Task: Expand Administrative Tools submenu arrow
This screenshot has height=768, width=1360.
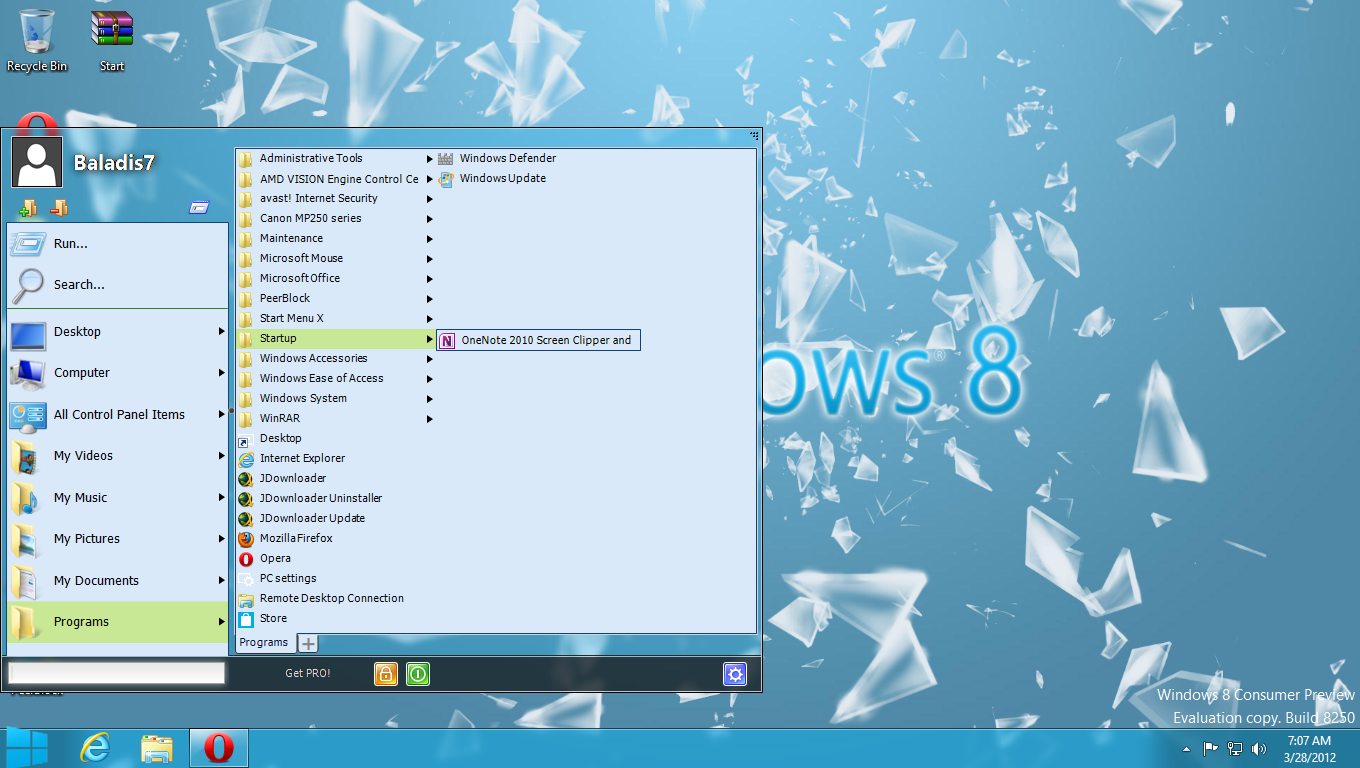Action: 430,159
